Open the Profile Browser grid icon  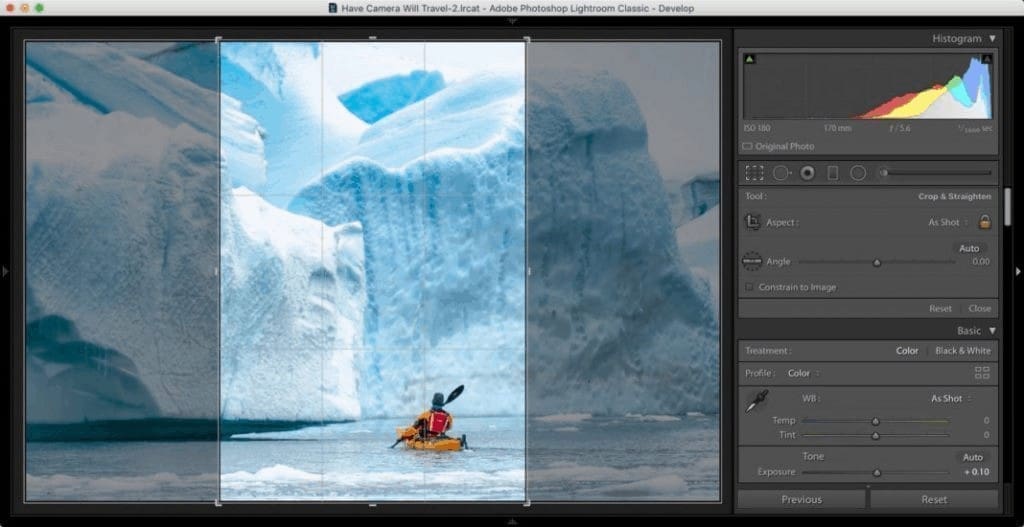(x=982, y=373)
